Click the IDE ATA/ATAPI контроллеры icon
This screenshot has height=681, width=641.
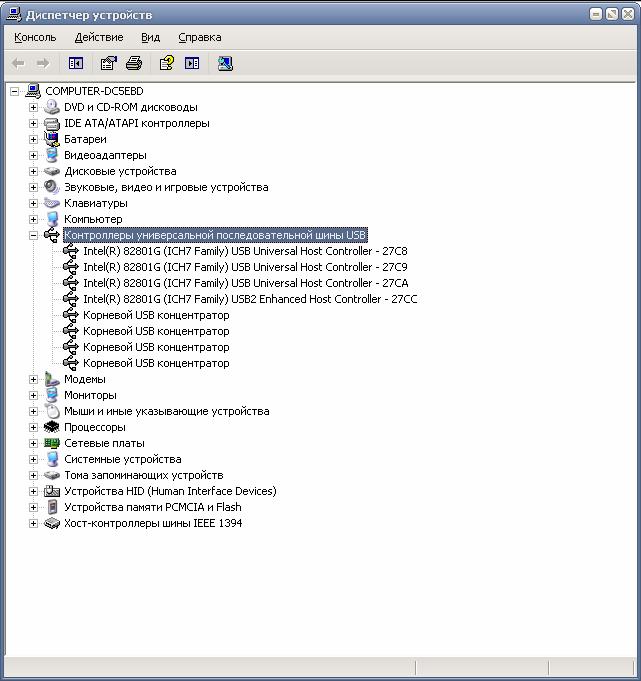coord(52,123)
